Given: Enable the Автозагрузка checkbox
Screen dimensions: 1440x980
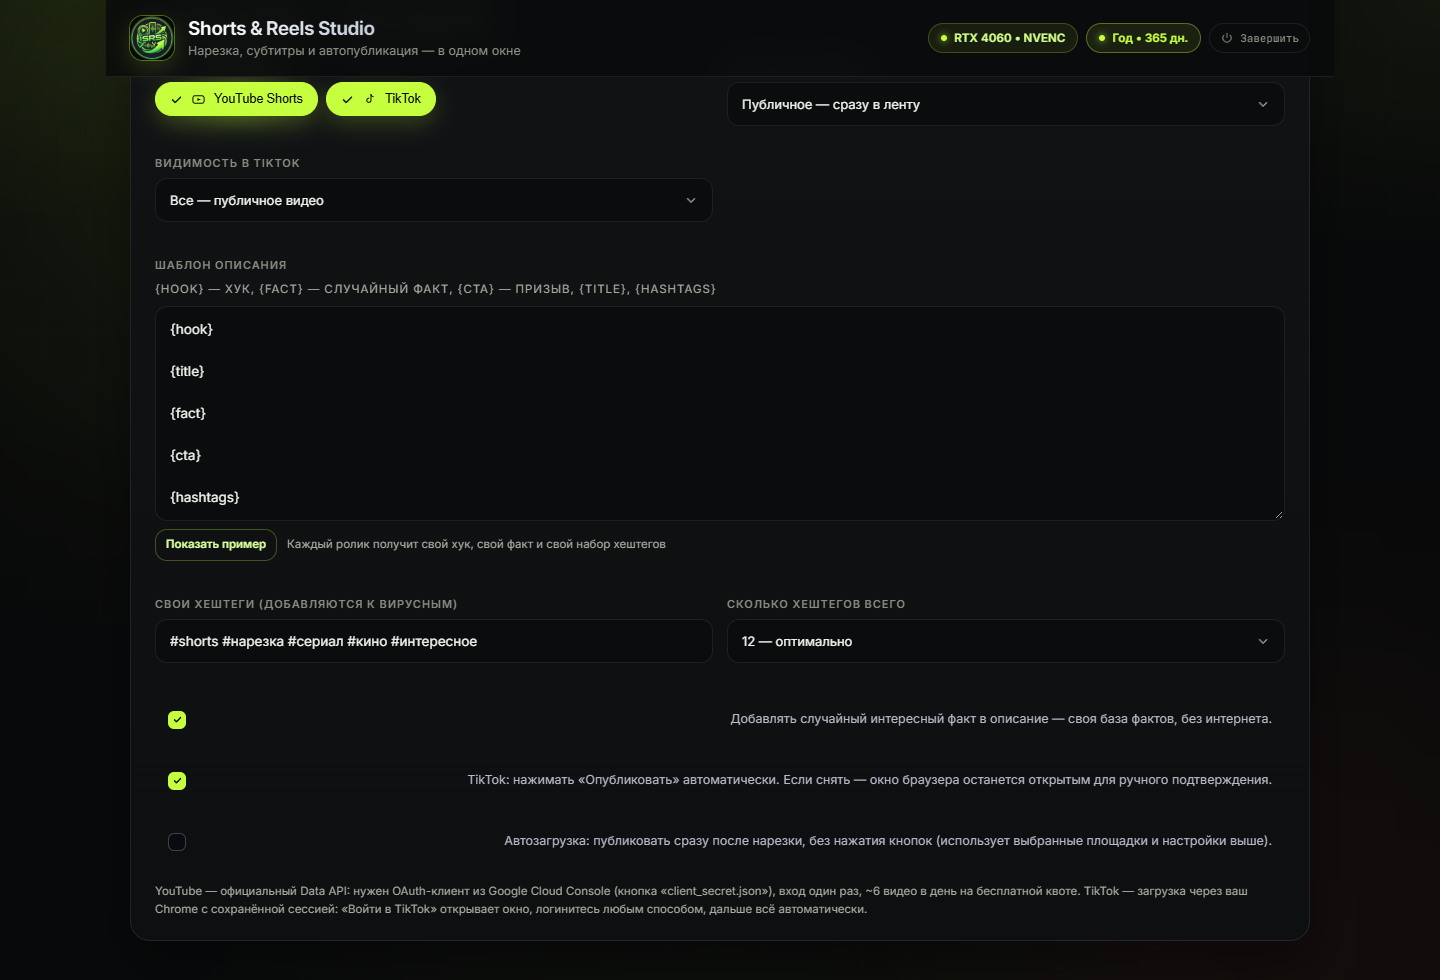Looking at the screenshot, I should tap(177, 842).
